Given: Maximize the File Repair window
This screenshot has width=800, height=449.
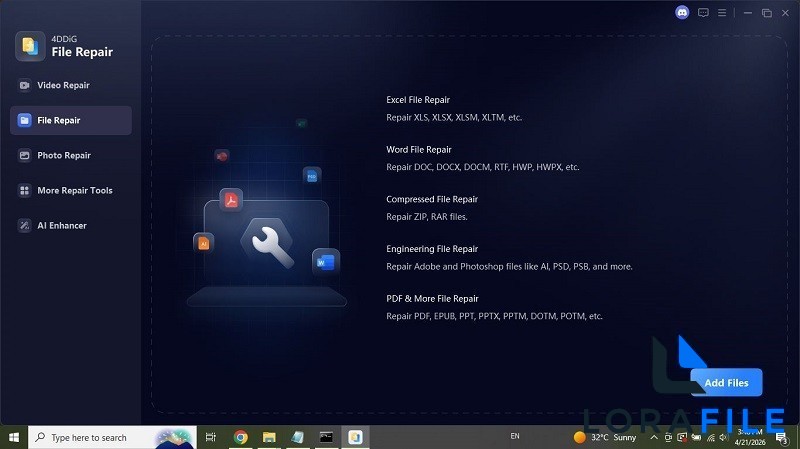Looking at the screenshot, I should [x=767, y=13].
